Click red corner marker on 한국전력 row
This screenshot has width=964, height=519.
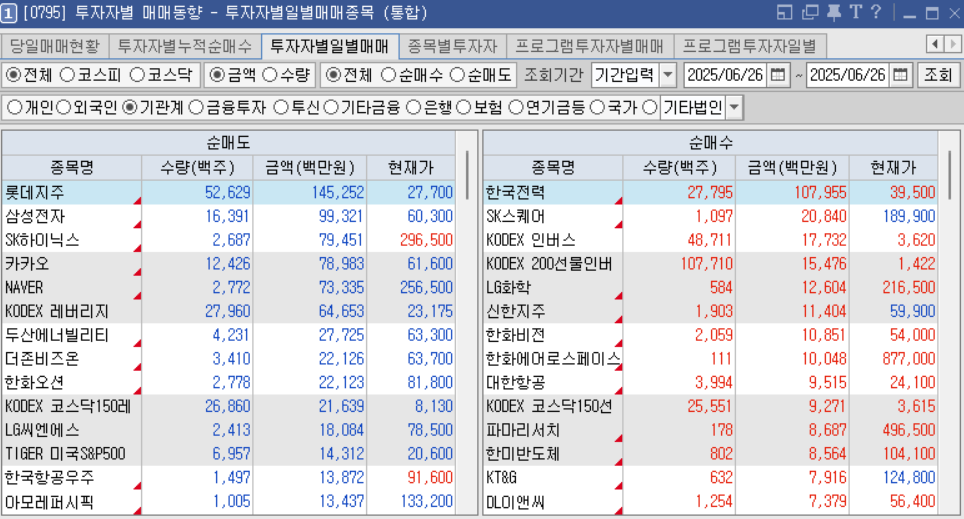pyautogui.click(x=618, y=200)
